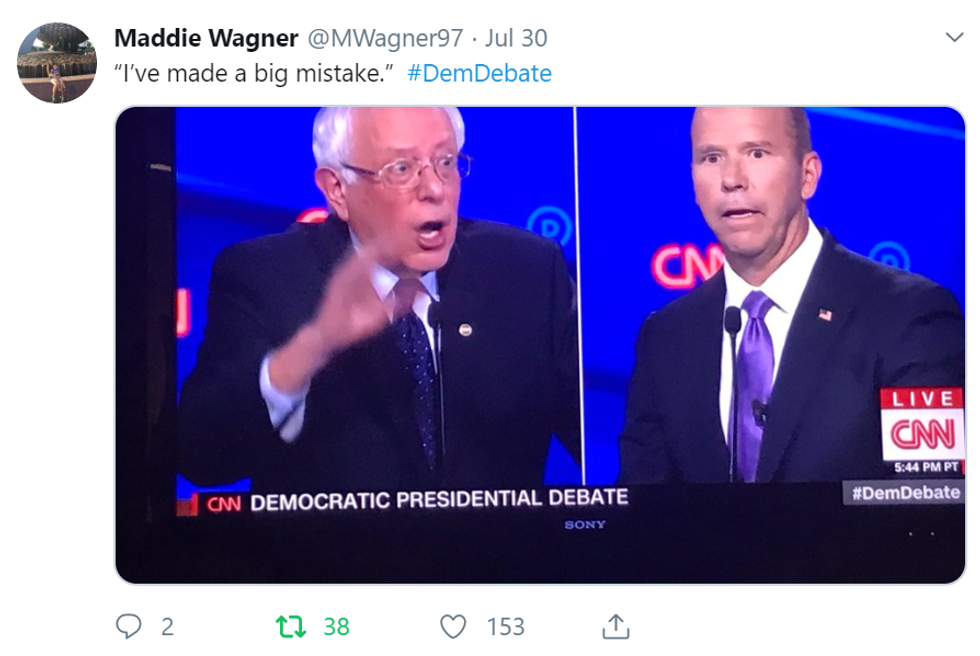Open the share tweet upload icon

click(616, 626)
